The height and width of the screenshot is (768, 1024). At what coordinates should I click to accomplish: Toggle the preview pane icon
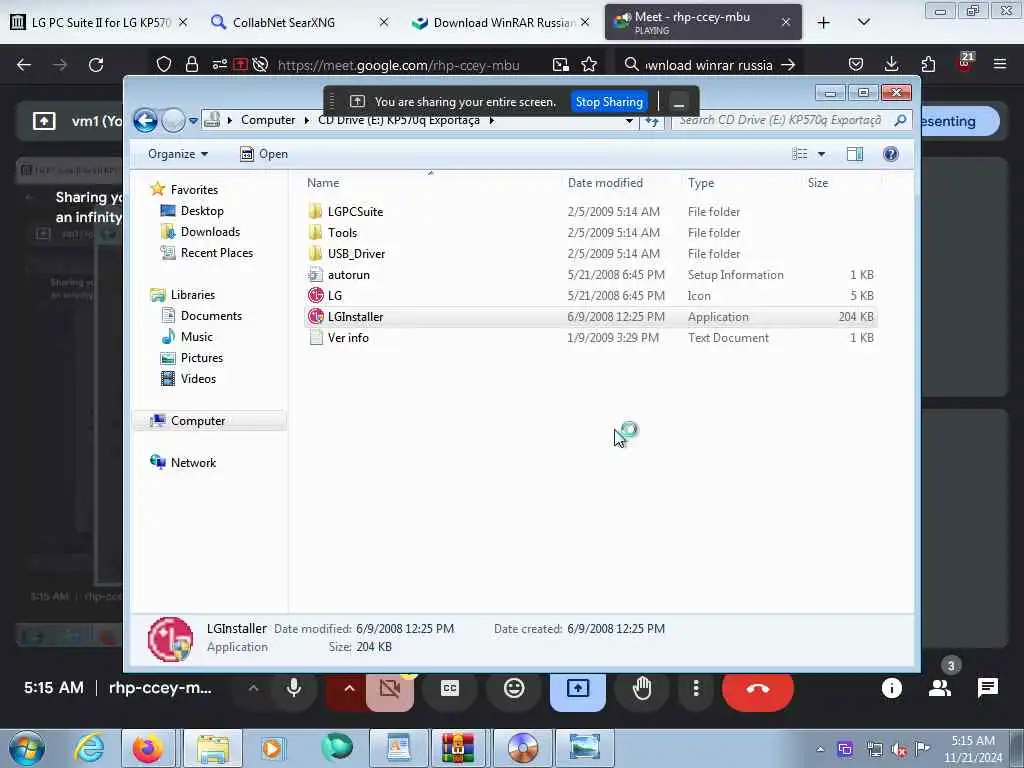855,154
